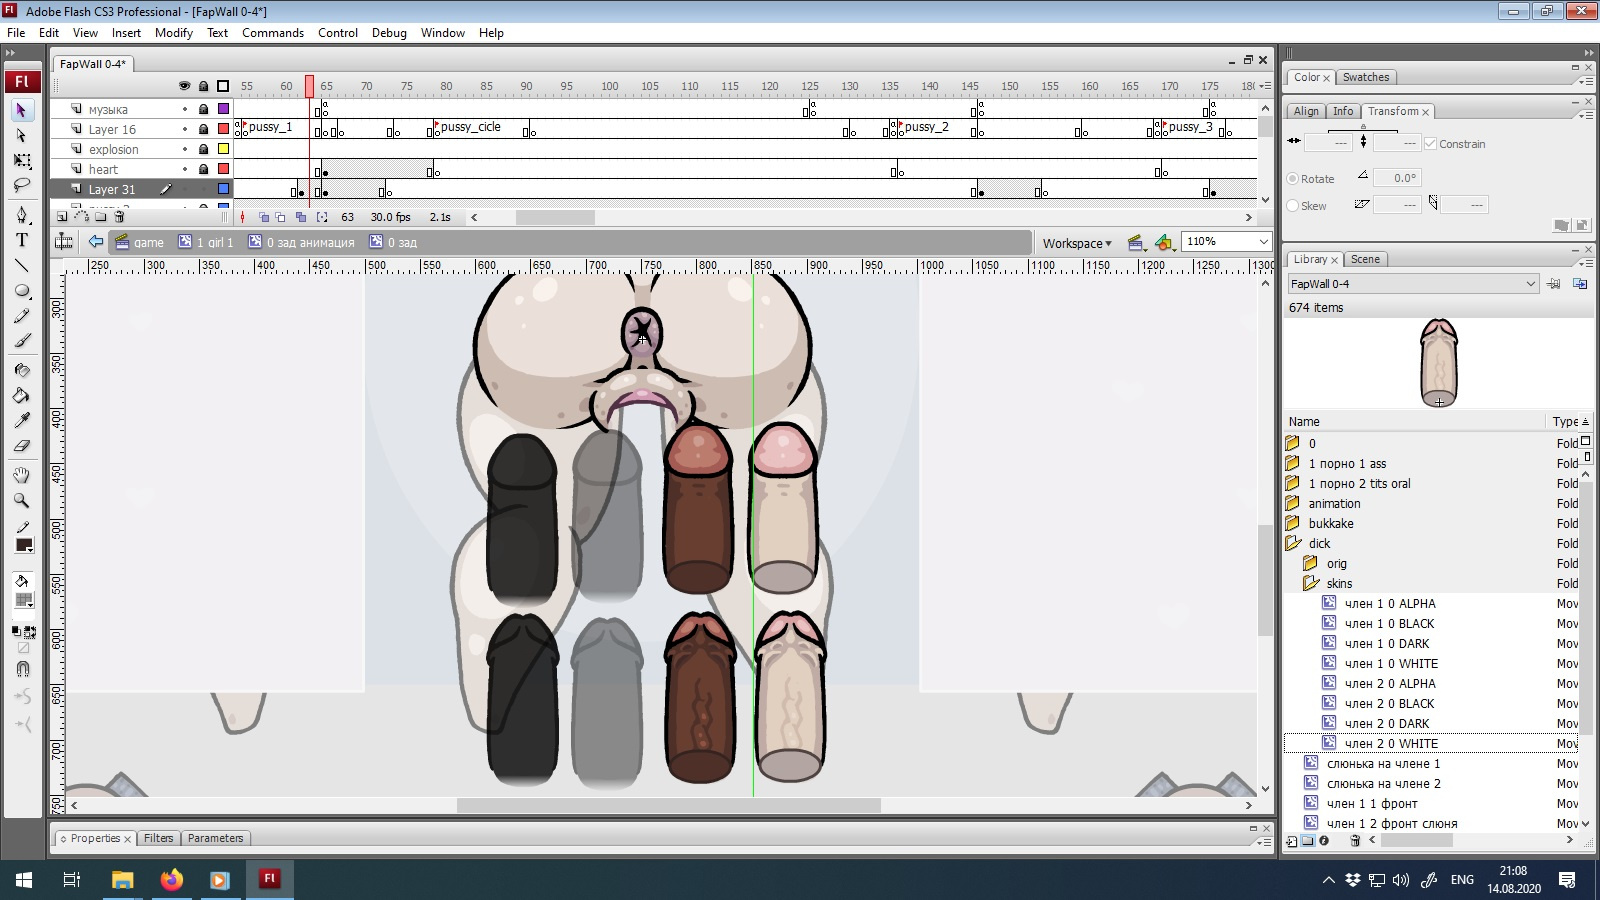
Task: Expand the orig folder in Library
Action: coord(1310,563)
